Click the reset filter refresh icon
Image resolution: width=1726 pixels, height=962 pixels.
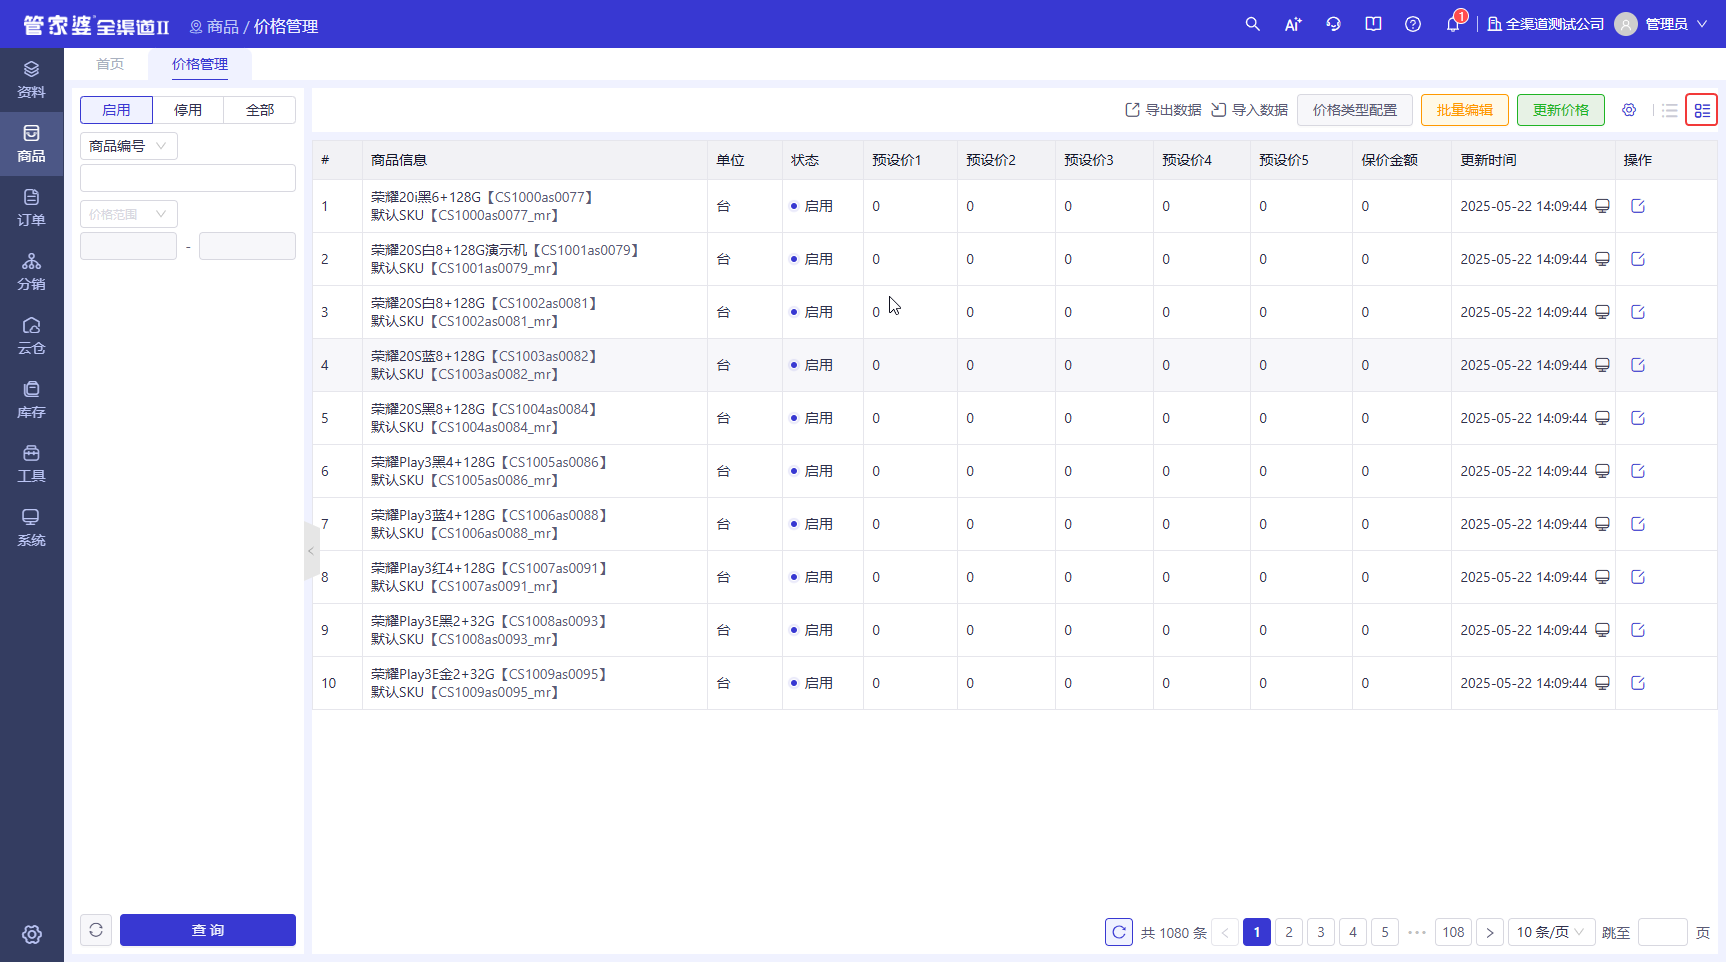point(96,930)
